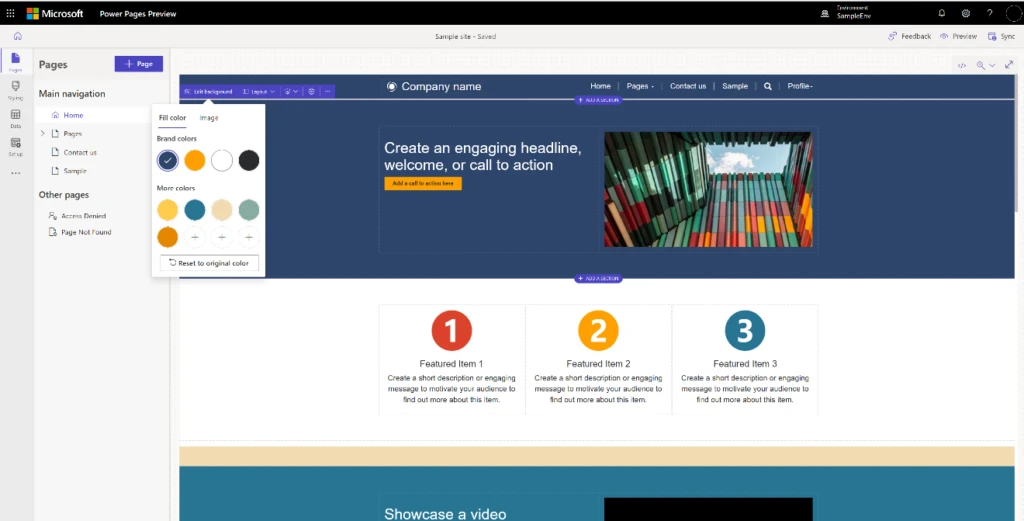Switch to the Image tab
The height and width of the screenshot is (521, 1024).
click(x=209, y=118)
